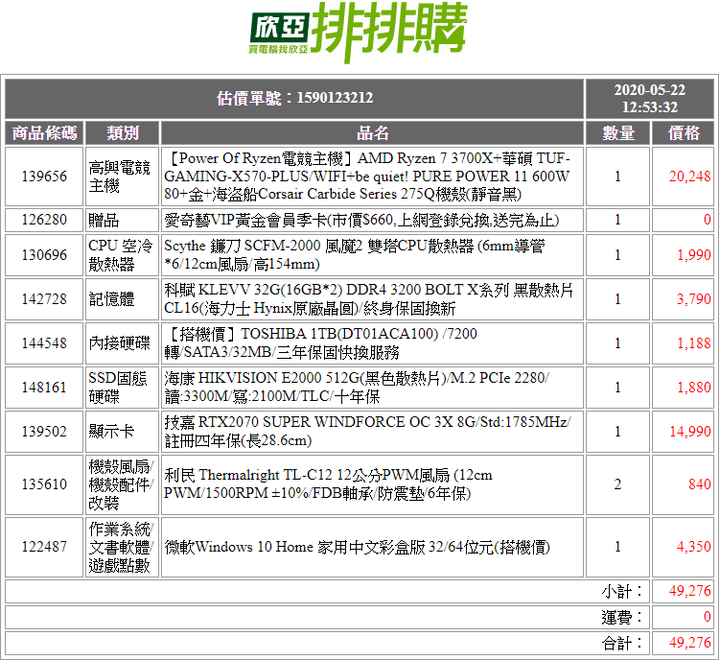Click the price 20,248

pyautogui.click(x=690, y=176)
